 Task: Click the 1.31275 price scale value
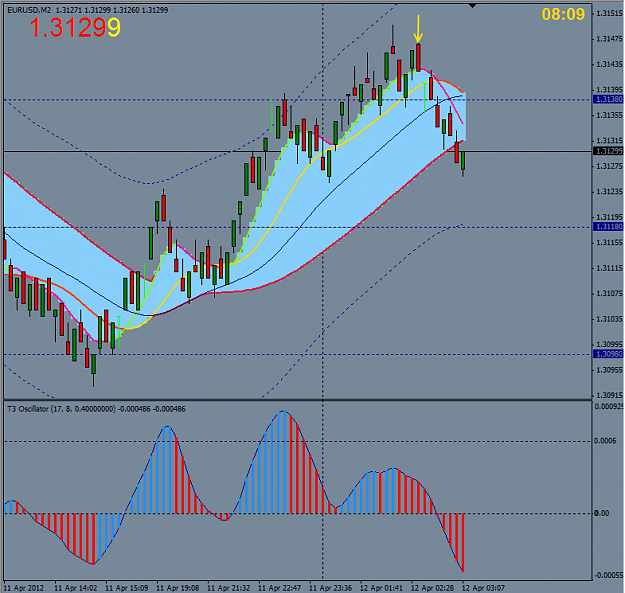[x=609, y=166]
